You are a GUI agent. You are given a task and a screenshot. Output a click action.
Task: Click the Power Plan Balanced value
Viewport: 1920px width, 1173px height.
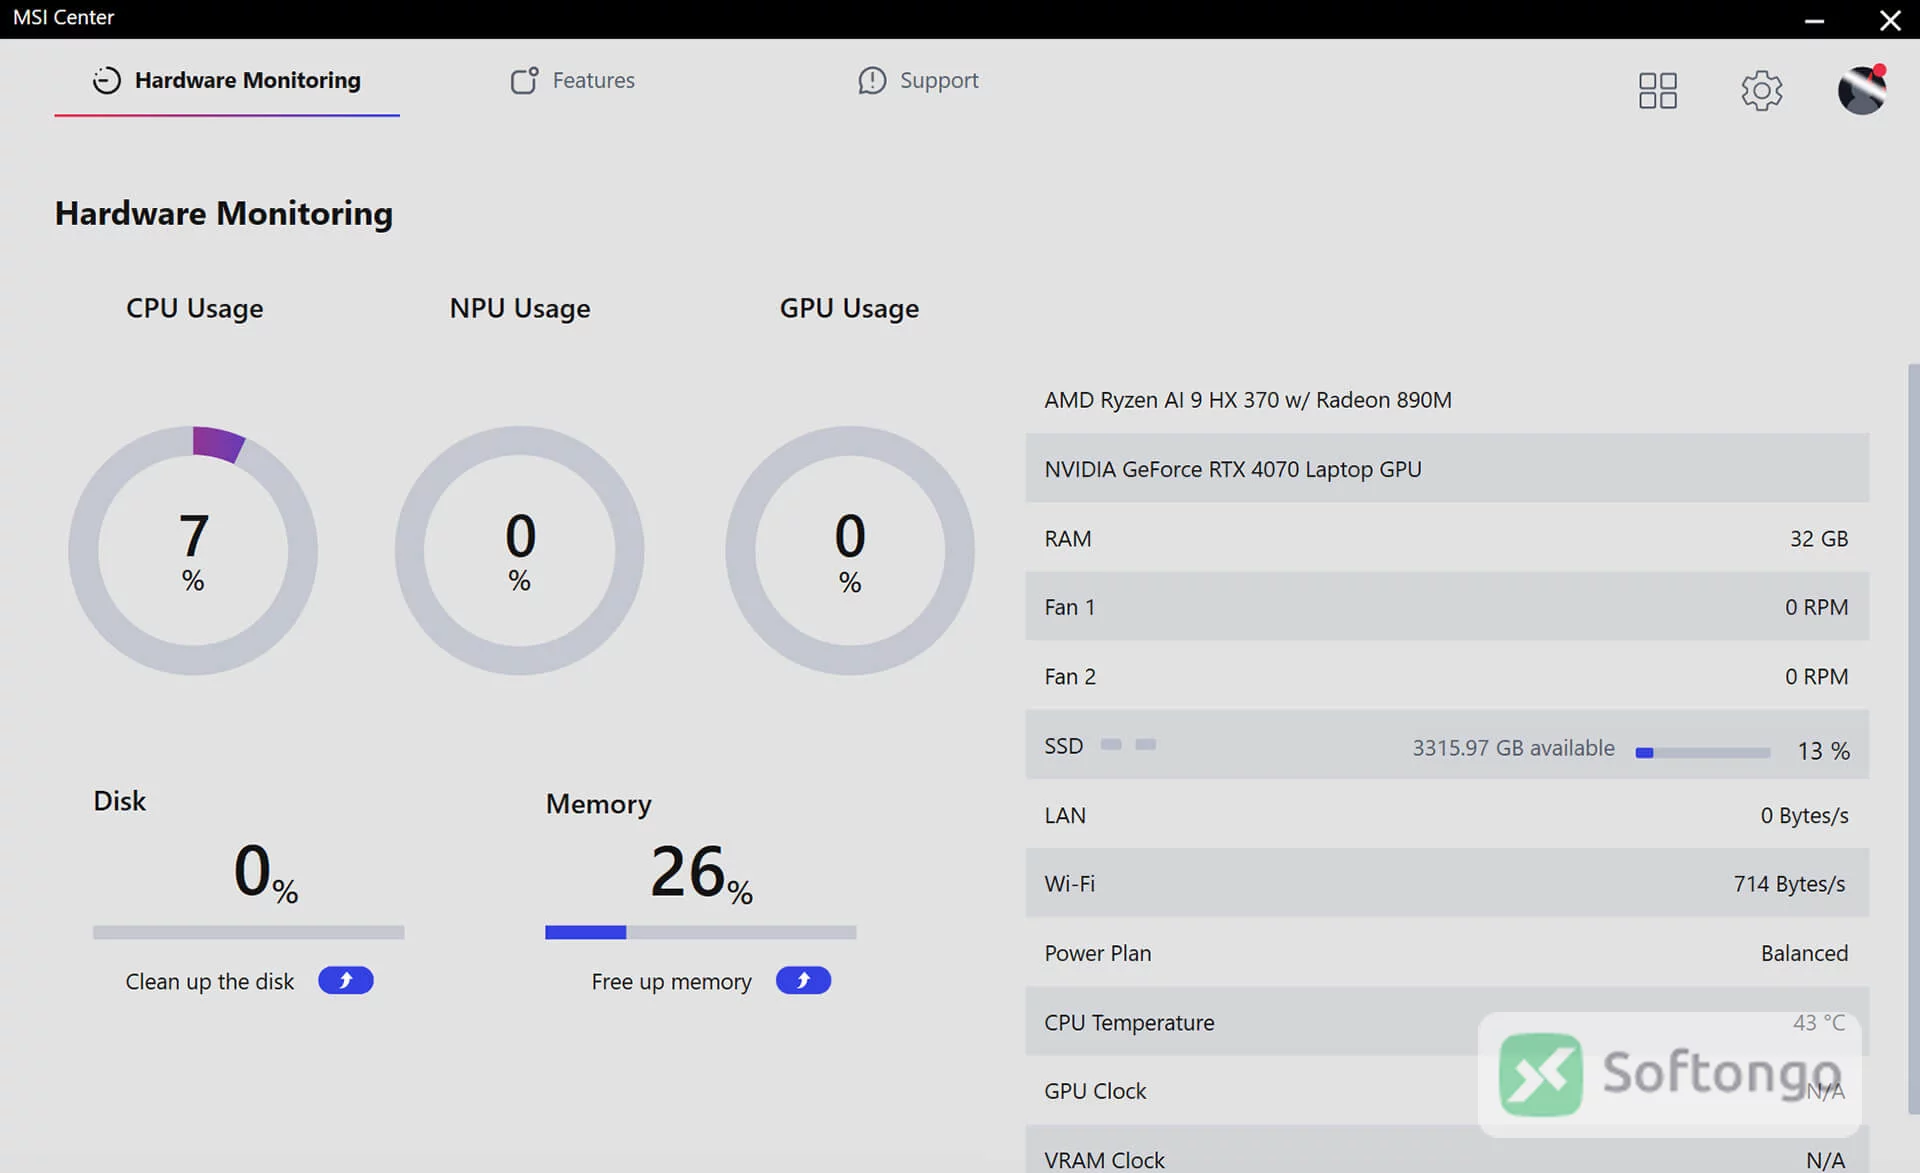pos(1804,954)
